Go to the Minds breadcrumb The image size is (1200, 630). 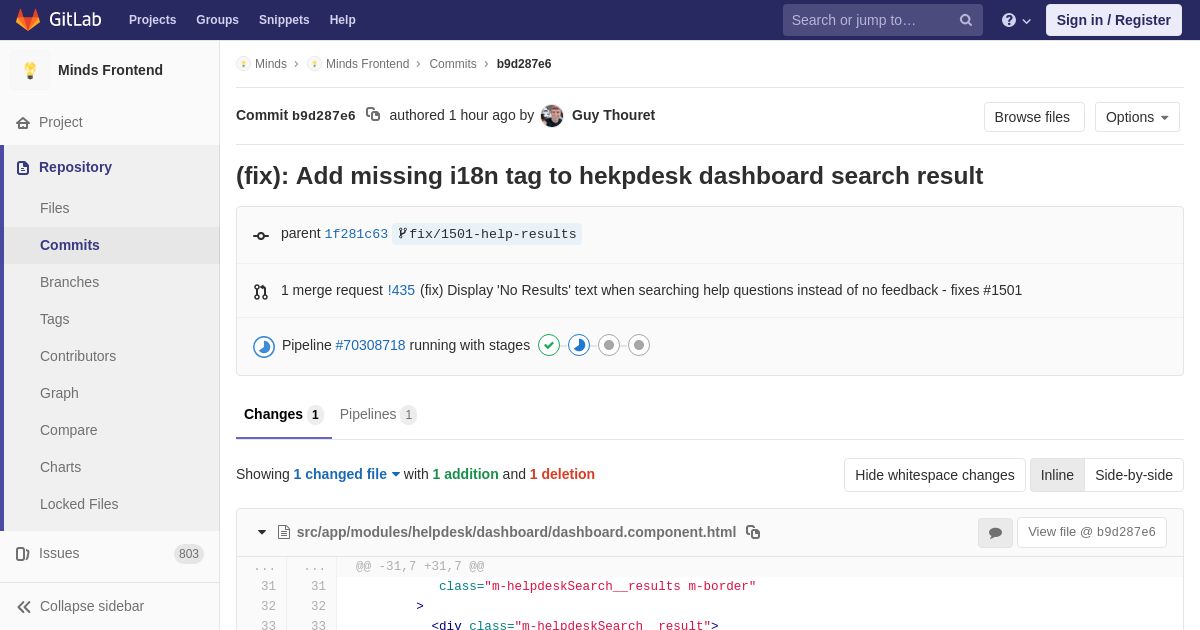pos(270,64)
